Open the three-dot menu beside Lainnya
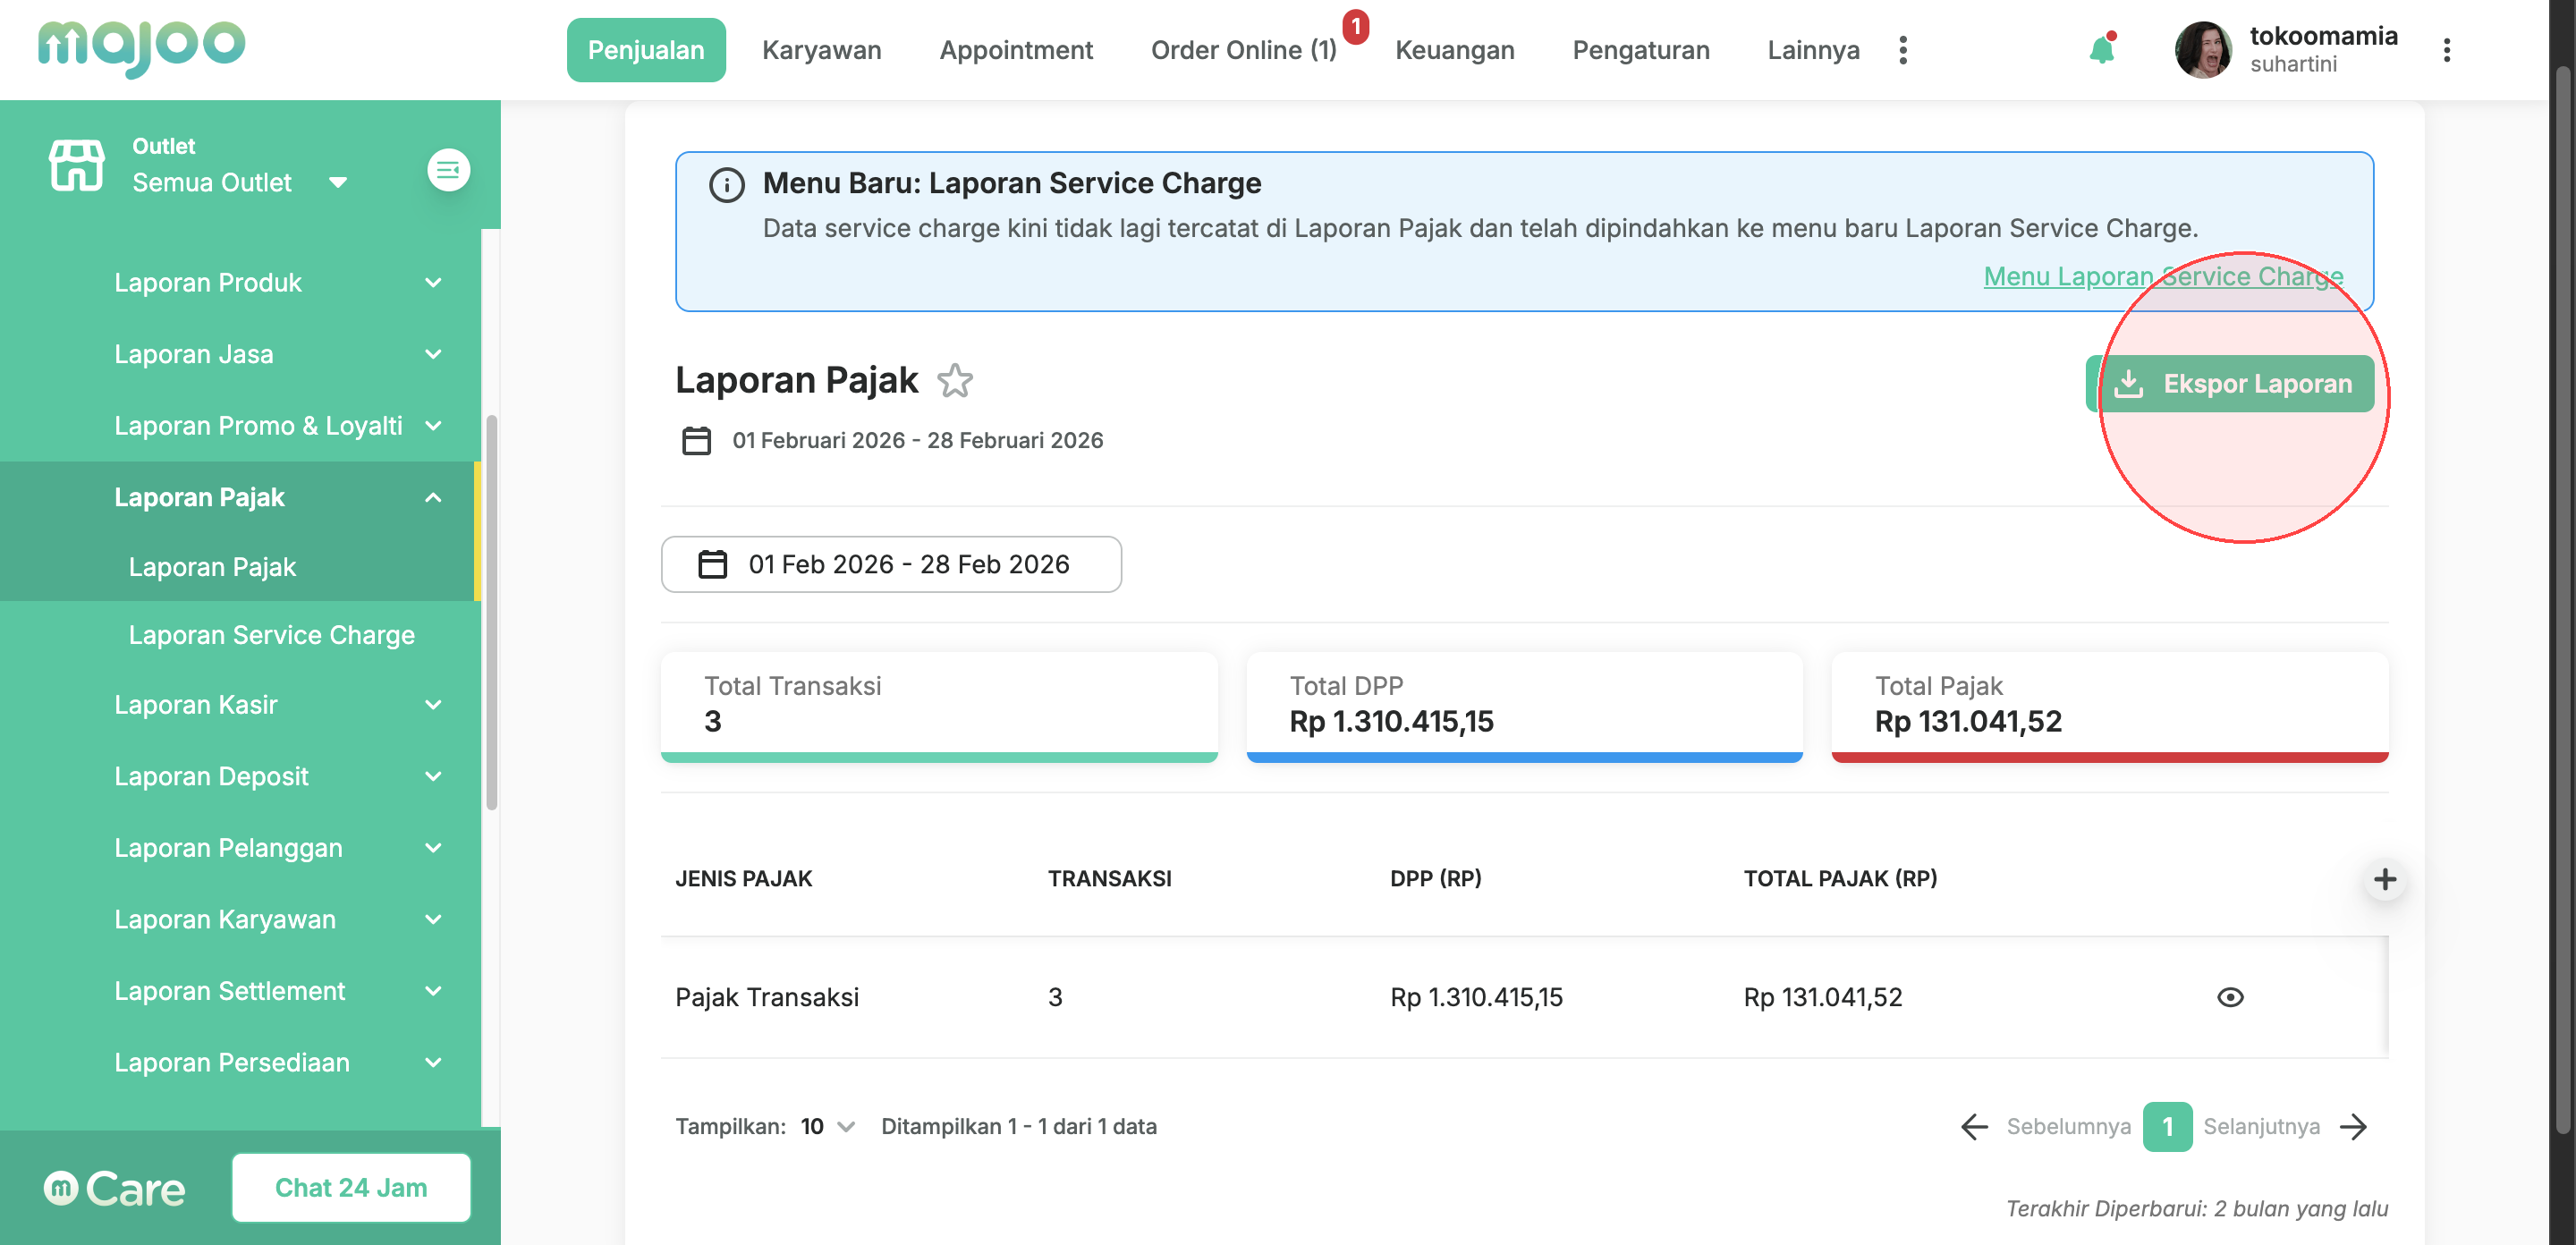 (x=1902, y=50)
